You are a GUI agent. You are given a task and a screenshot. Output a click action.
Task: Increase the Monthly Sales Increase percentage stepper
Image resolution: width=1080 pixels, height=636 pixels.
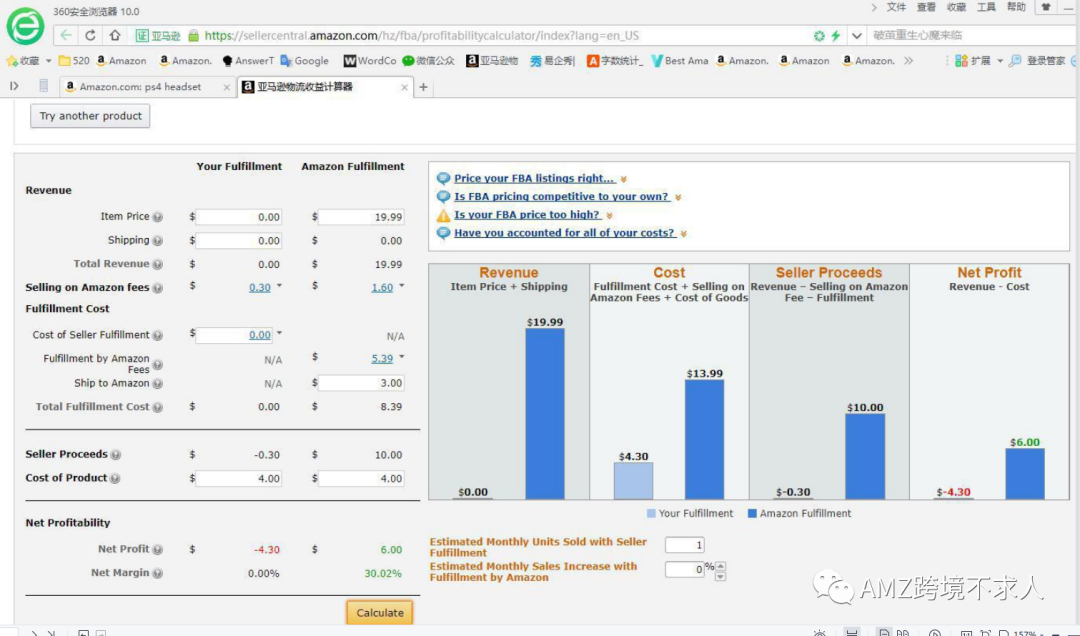pyautogui.click(x=720, y=566)
